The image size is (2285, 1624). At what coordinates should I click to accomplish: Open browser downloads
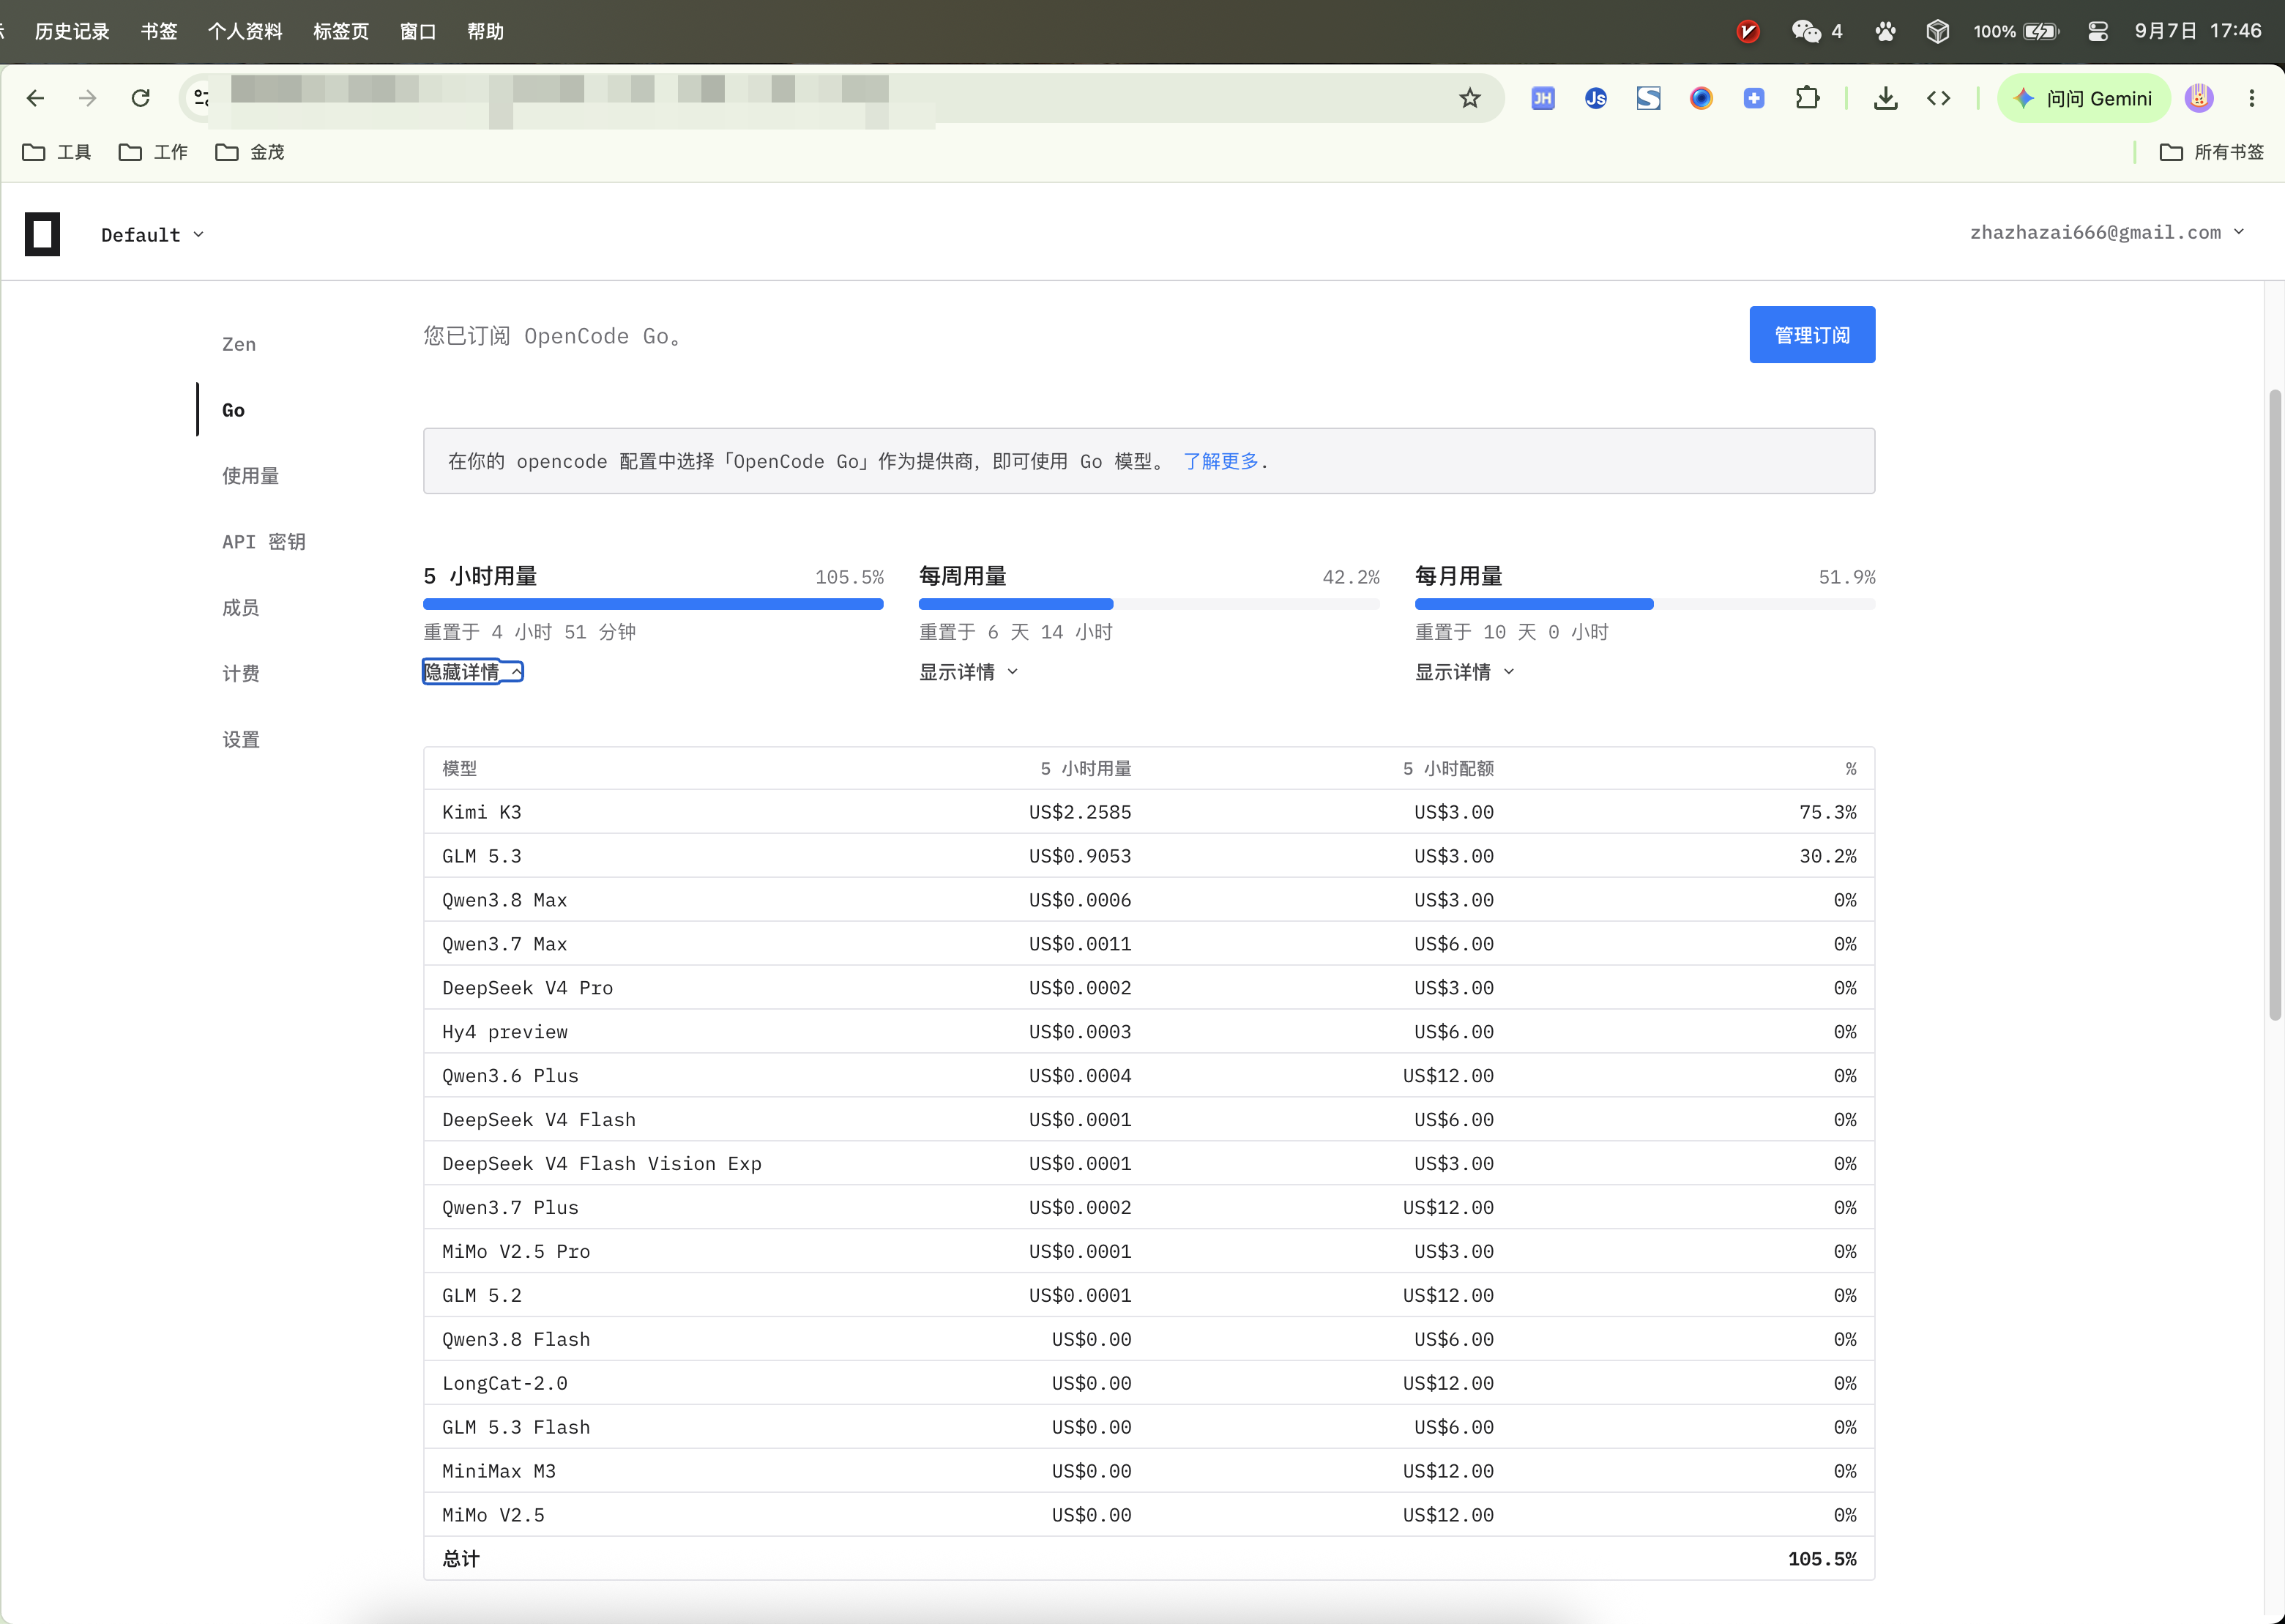point(1885,98)
